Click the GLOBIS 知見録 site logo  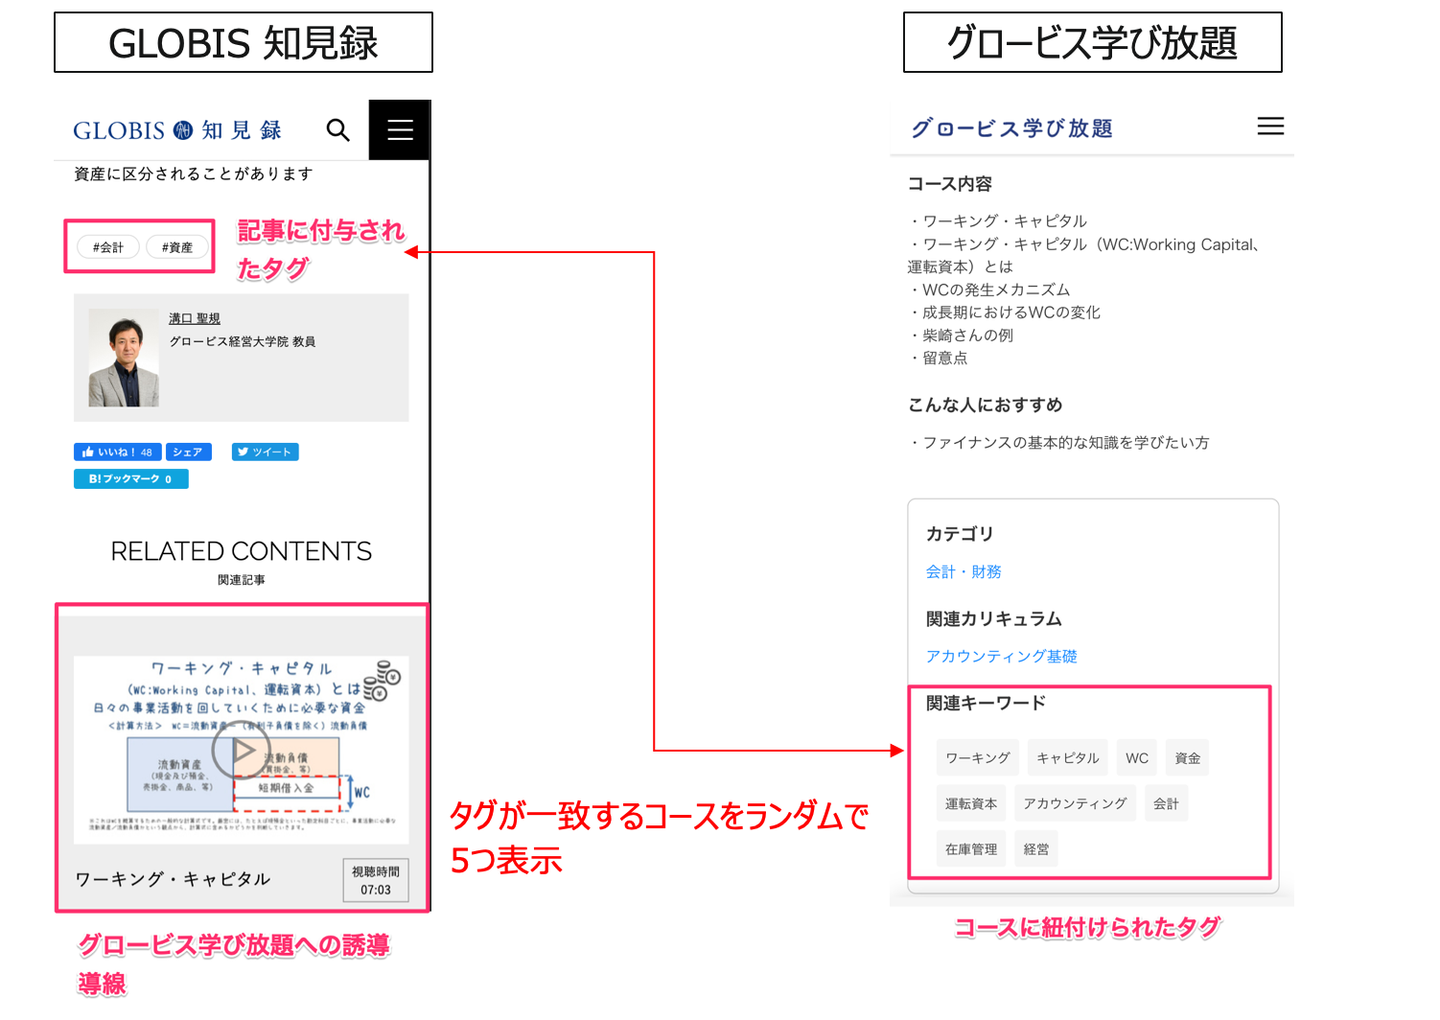pos(178,130)
